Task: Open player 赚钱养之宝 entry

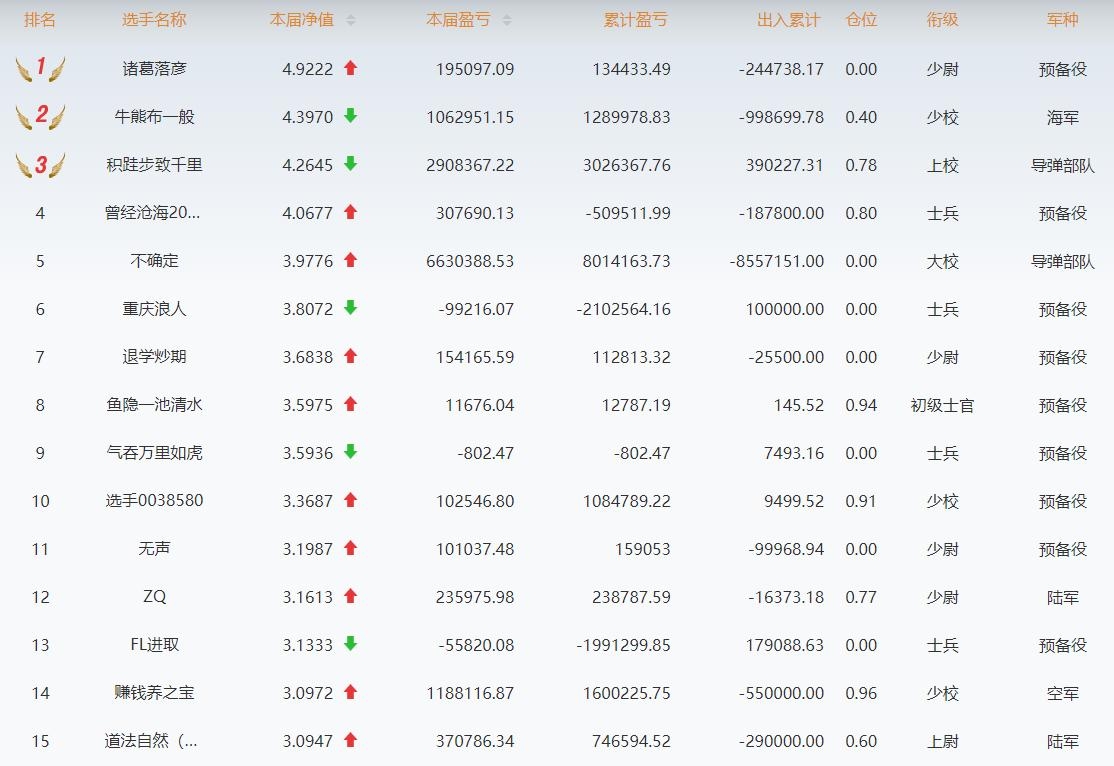Action: [x=154, y=693]
